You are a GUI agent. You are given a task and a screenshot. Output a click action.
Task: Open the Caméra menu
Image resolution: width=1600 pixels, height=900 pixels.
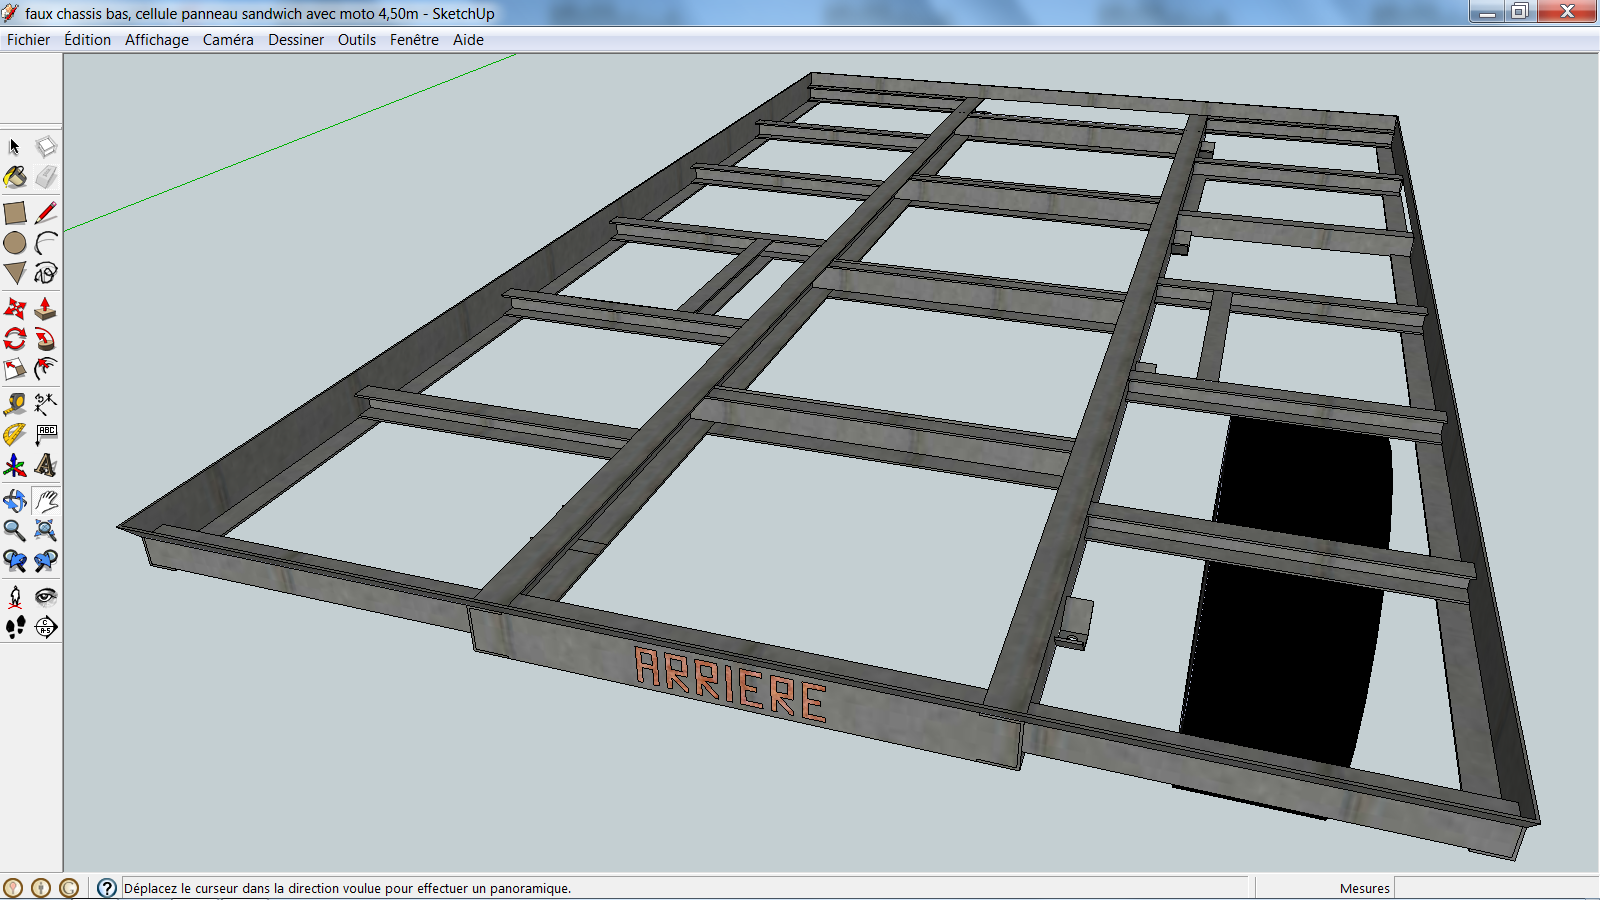pos(228,40)
